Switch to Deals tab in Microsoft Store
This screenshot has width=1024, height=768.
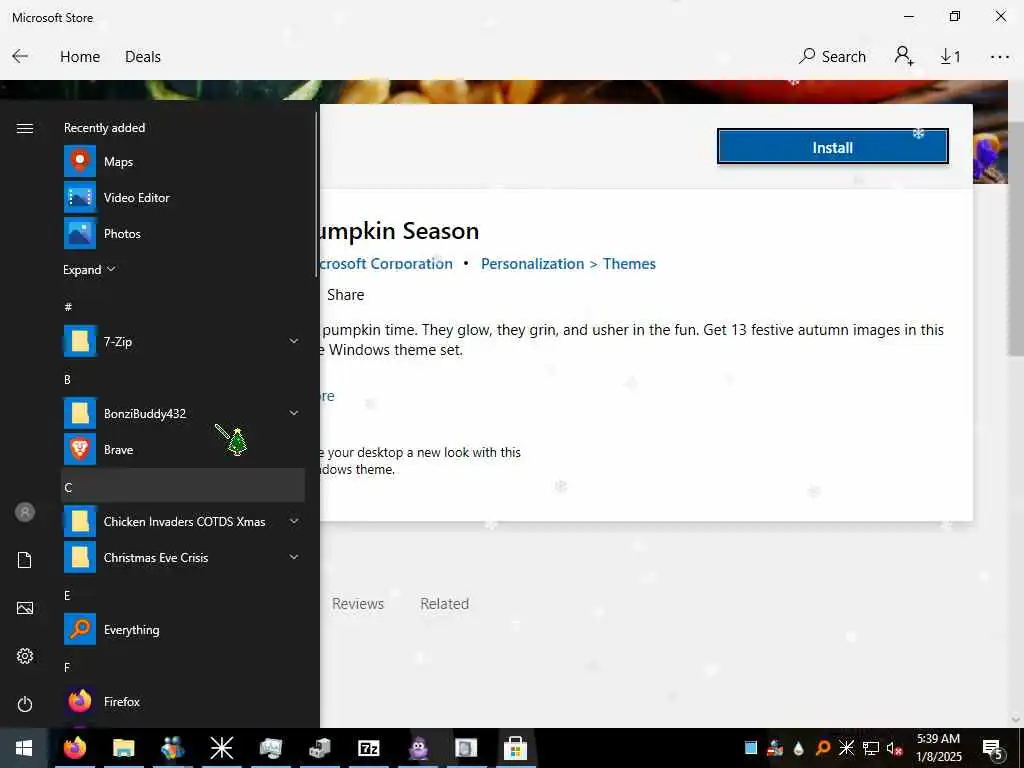143,57
